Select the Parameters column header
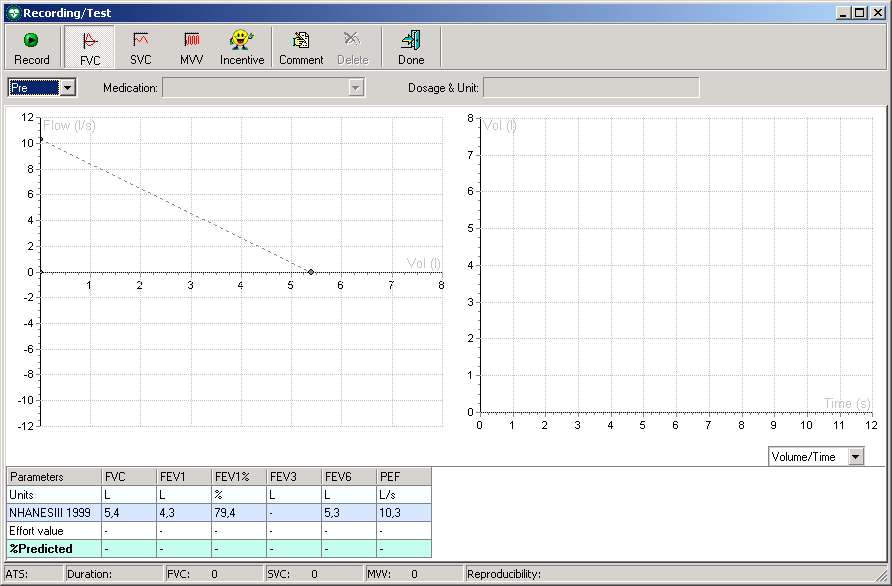This screenshot has width=892, height=586. coord(54,477)
